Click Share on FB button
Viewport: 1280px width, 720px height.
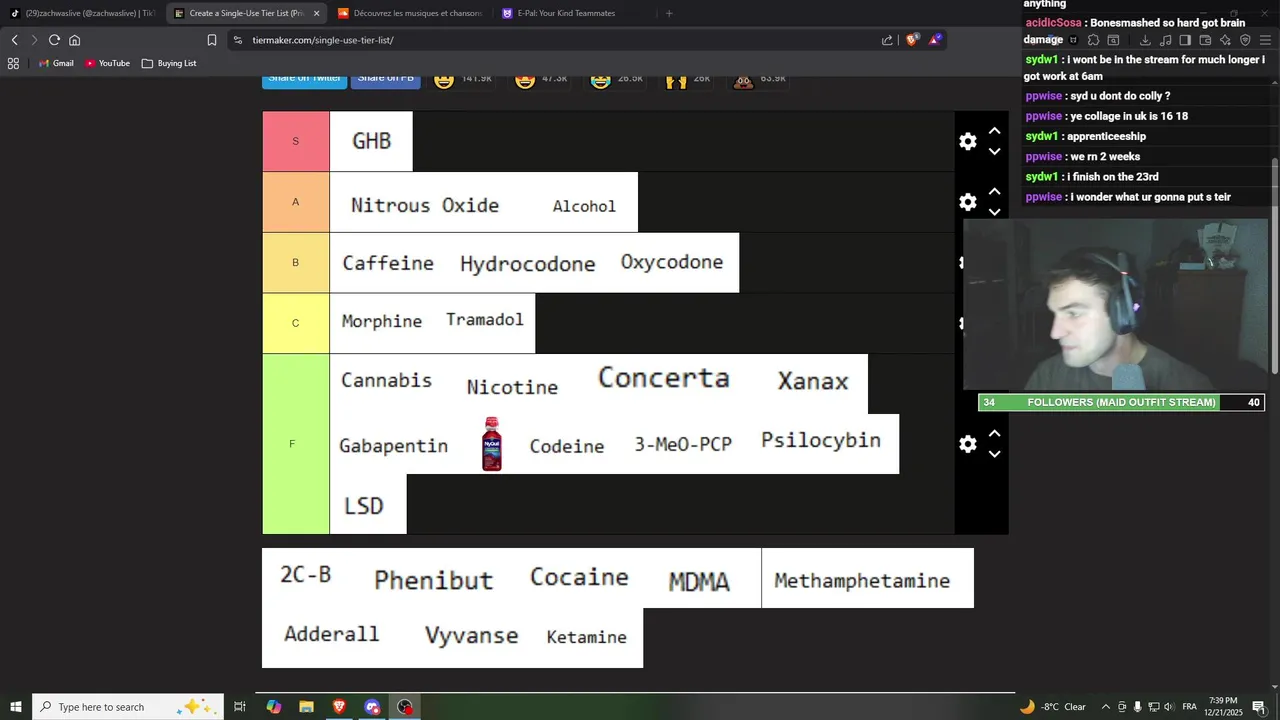385,78
